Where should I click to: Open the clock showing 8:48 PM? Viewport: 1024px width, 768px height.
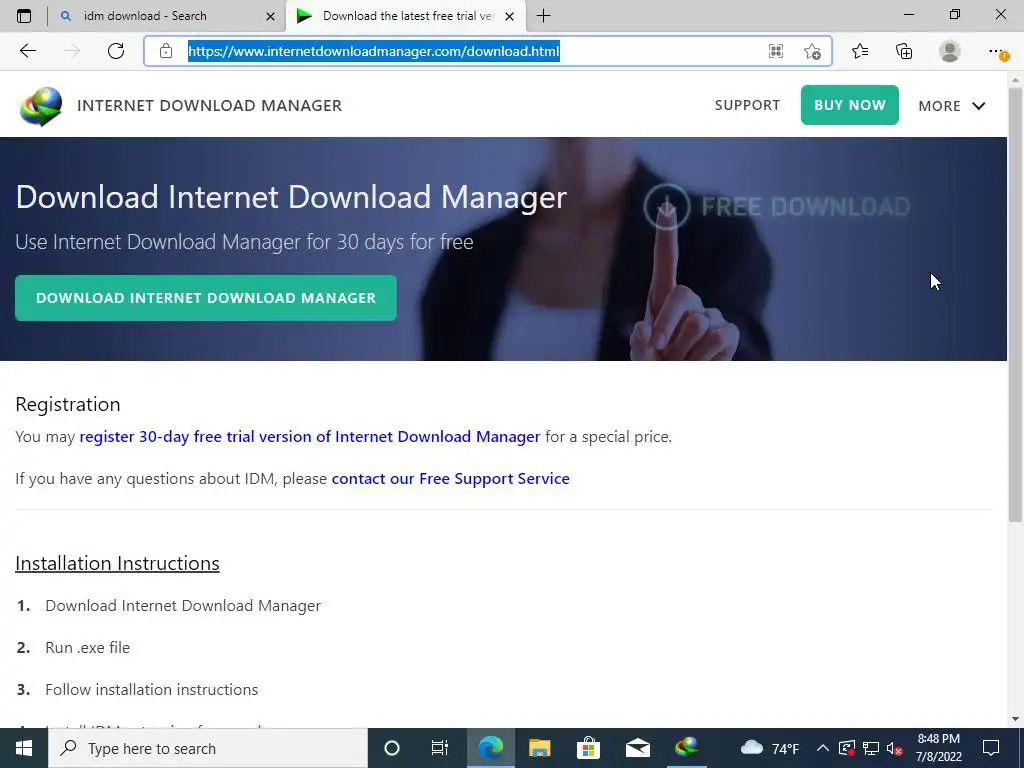938,748
